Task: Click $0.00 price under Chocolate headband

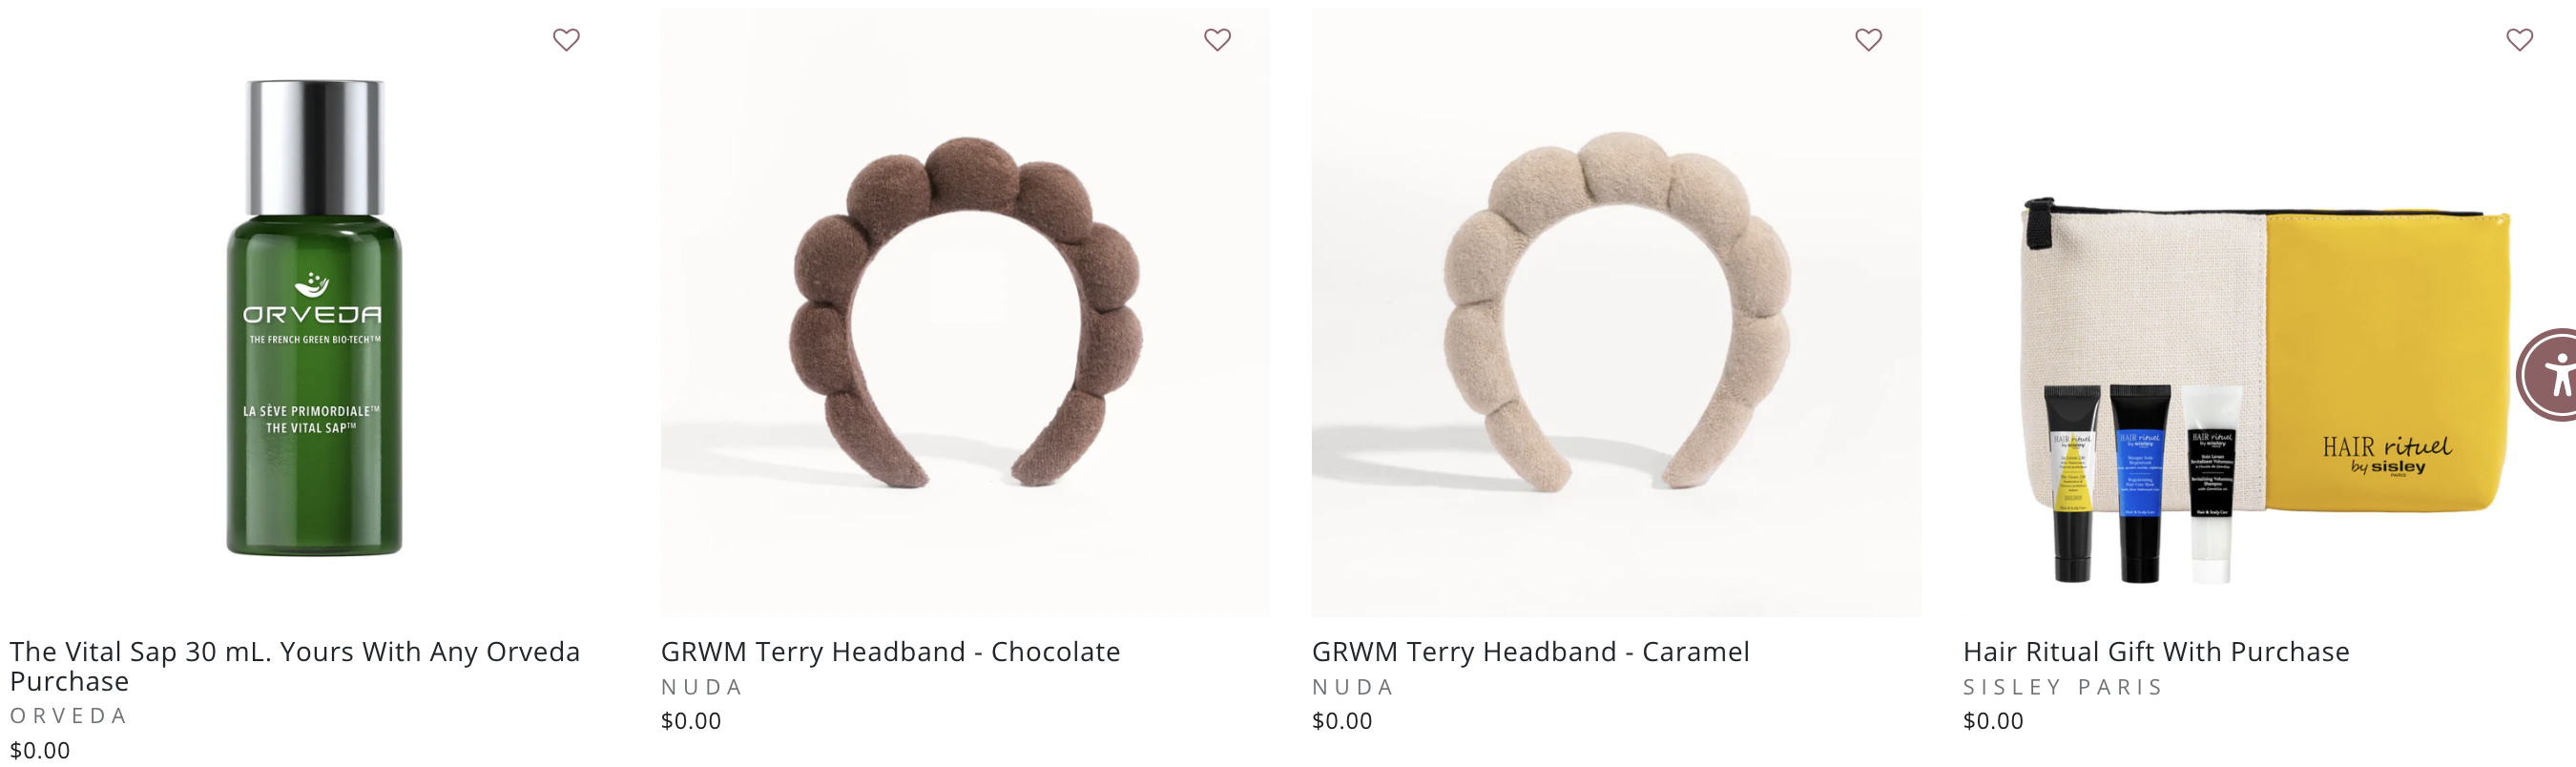Action: [x=691, y=721]
